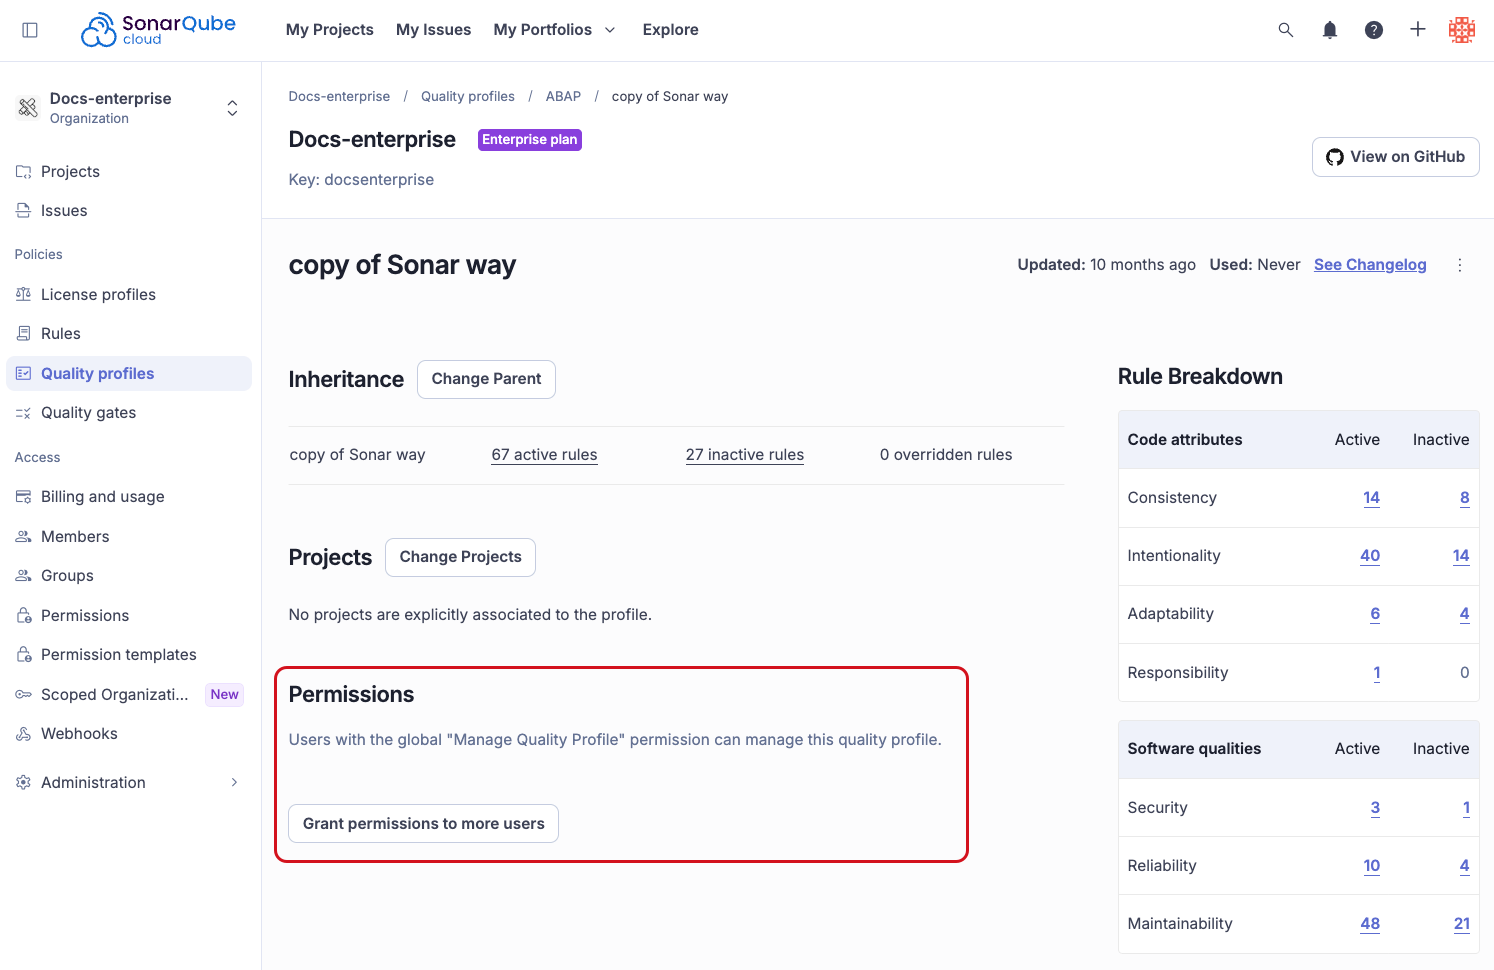The height and width of the screenshot is (970, 1494).
Task: Click the License profiles scale icon
Action: (24, 295)
